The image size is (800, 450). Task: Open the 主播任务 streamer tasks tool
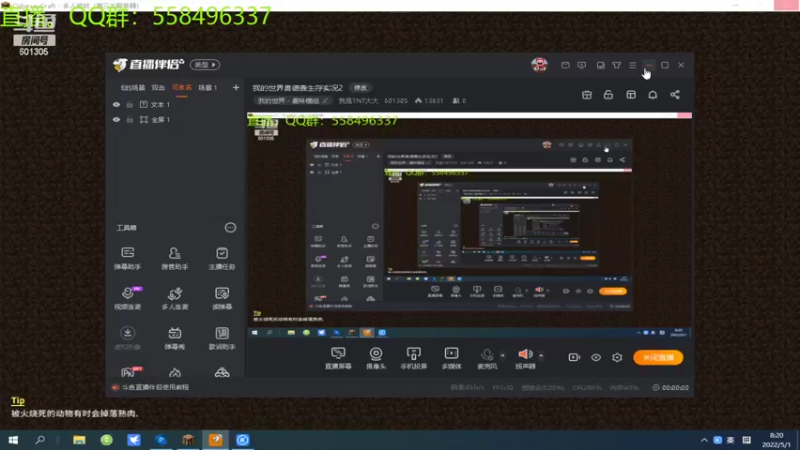(x=222, y=258)
